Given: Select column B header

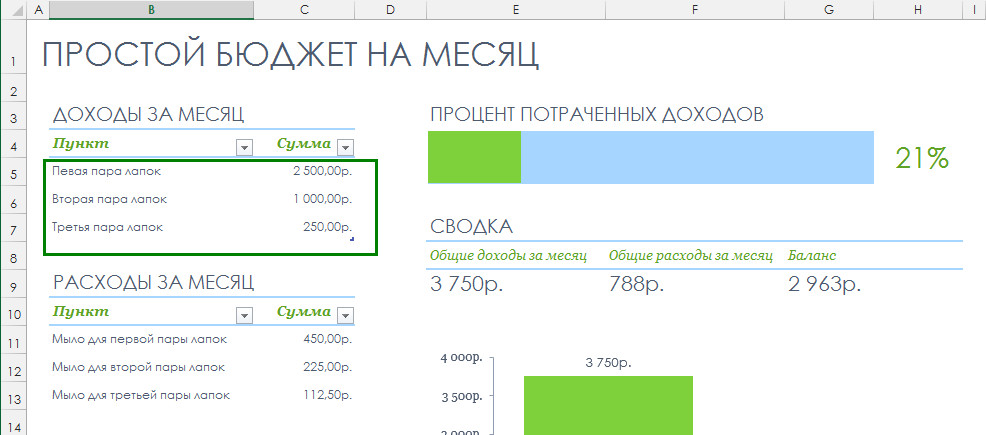Looking at the screenshot, I should point(152,9).
